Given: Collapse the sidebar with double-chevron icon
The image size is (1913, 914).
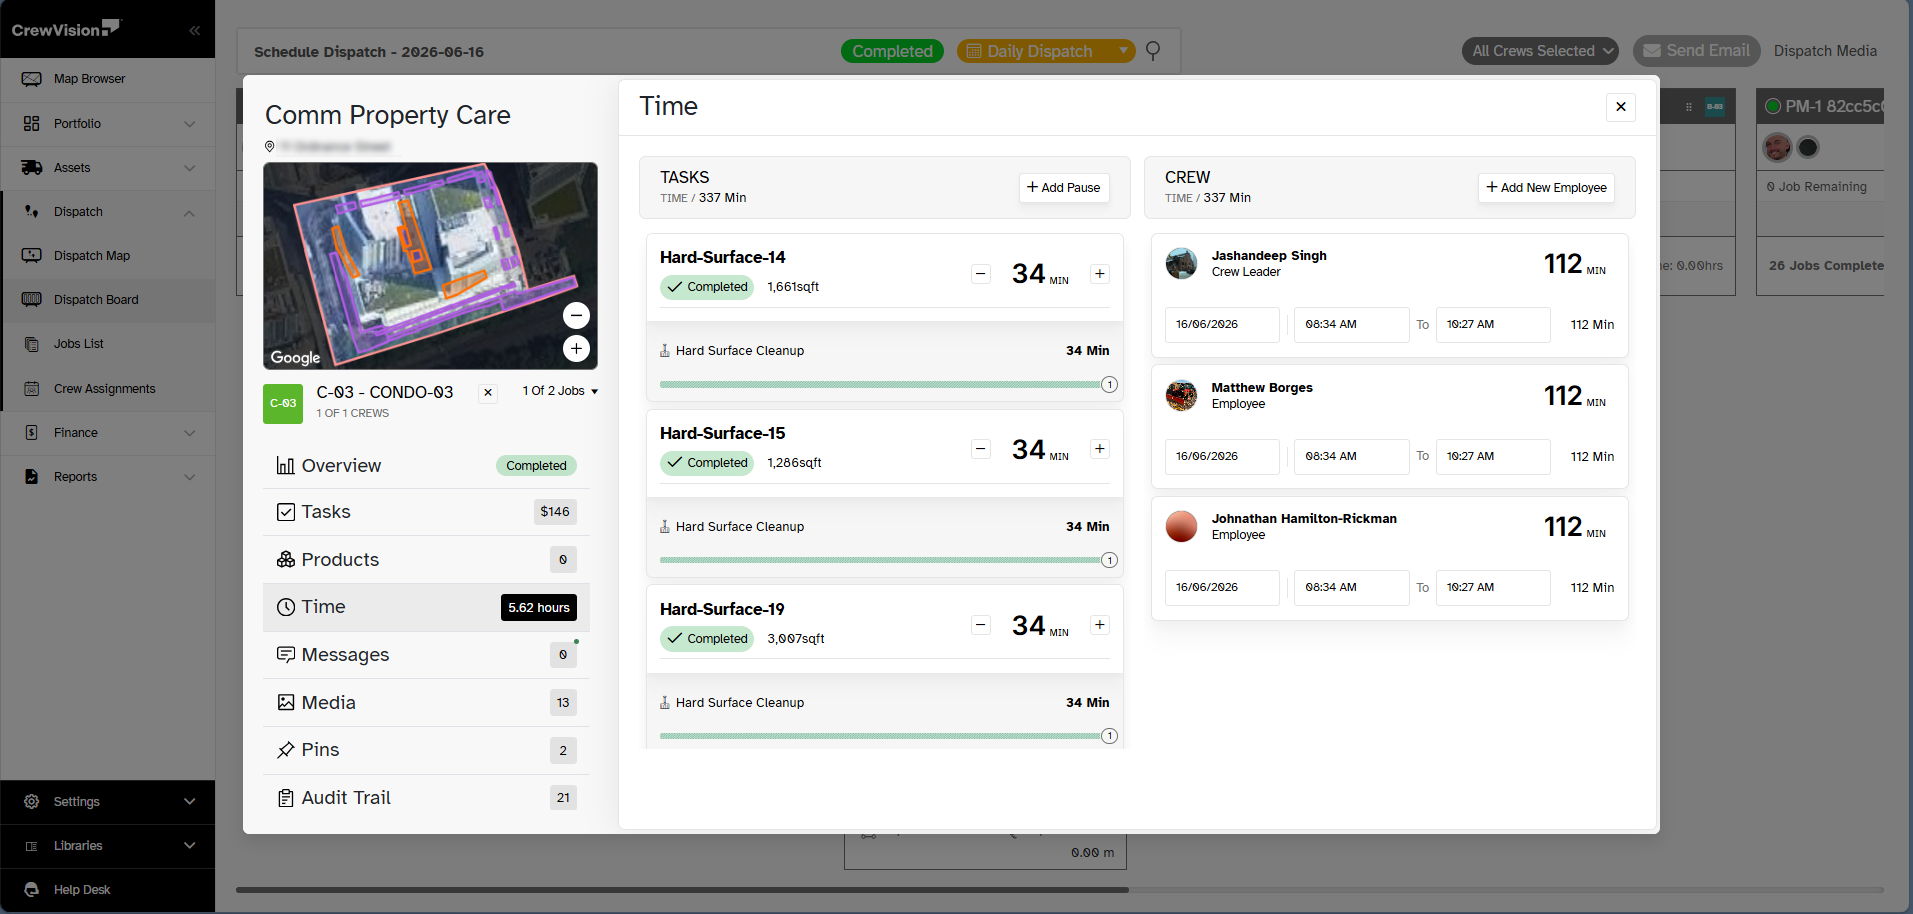Looking at the screenshot, I should pyautogui.click(x=194, y=30).
